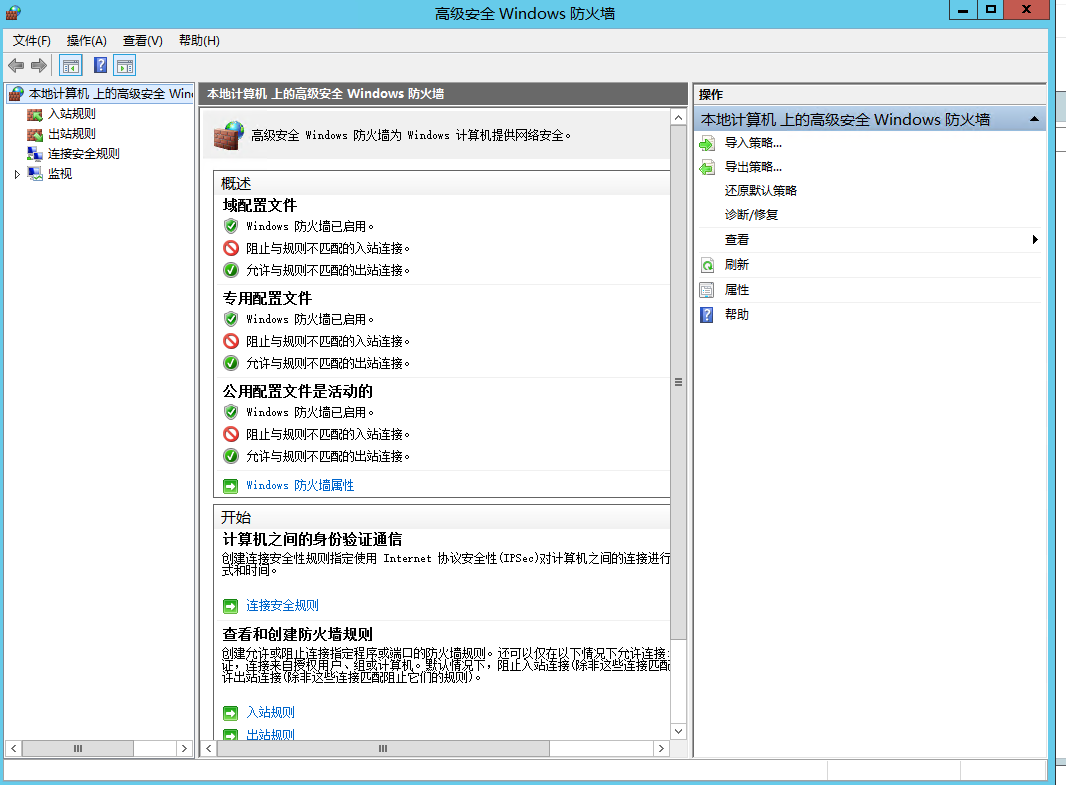Screen dimensions: 1066x785
Task: Click 属性 in the actions pane
Action: click(x=736, y=290)
